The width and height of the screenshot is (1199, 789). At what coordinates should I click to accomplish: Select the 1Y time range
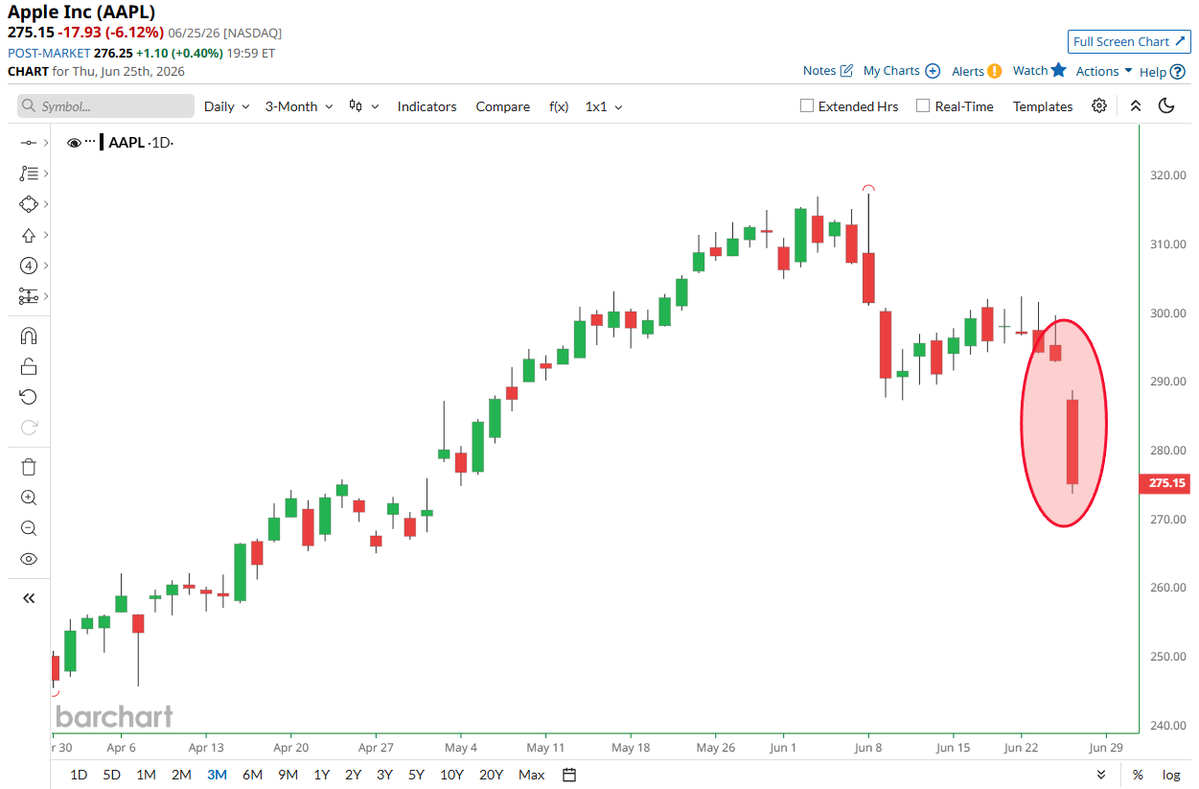pos(322,774)
